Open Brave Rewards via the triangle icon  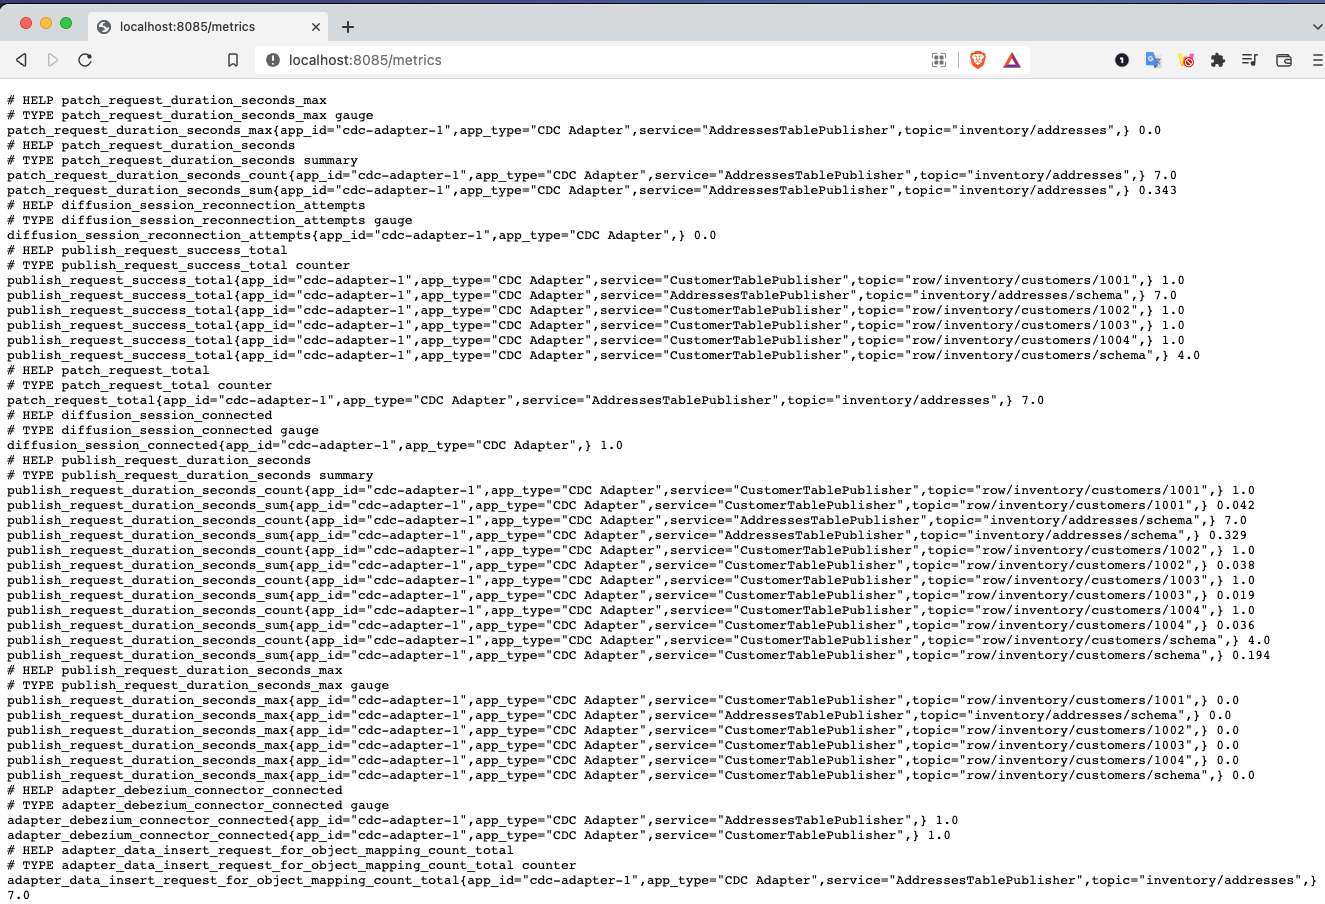click(x=1011, y=60)
